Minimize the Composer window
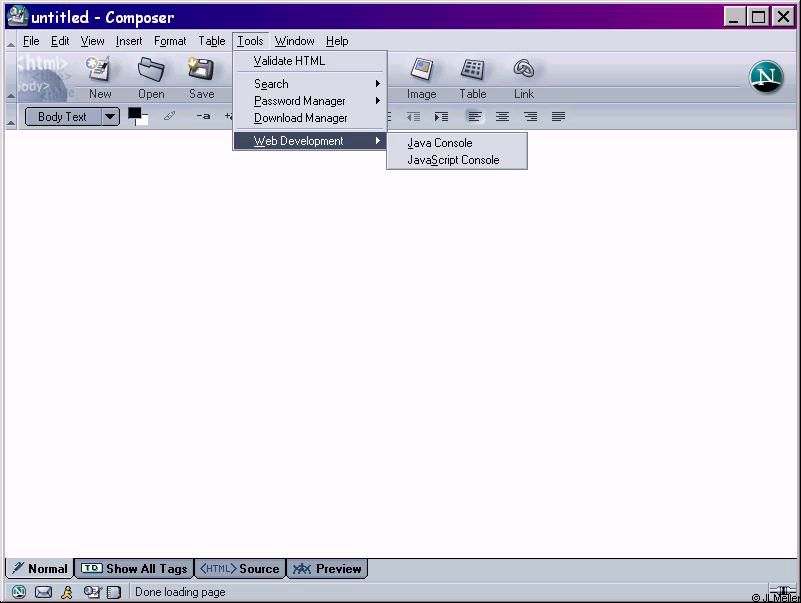The width and height of the screenshot is (801, 603). pos(734,17)
